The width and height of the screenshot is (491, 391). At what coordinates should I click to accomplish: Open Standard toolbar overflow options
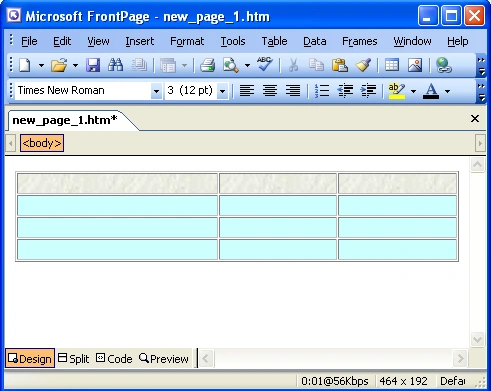[x=481, y=66]
